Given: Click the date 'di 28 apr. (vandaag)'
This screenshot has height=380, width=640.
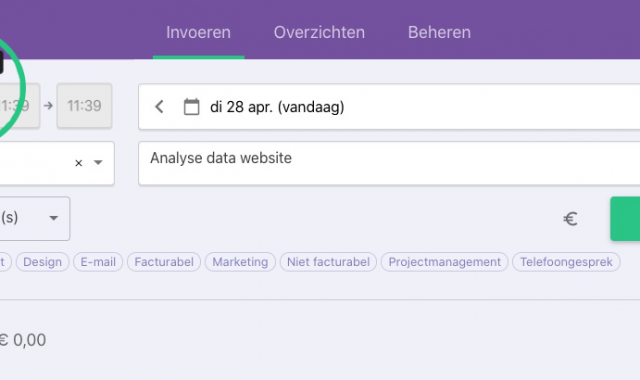Looking at the screenshot, I should [277, 107].
